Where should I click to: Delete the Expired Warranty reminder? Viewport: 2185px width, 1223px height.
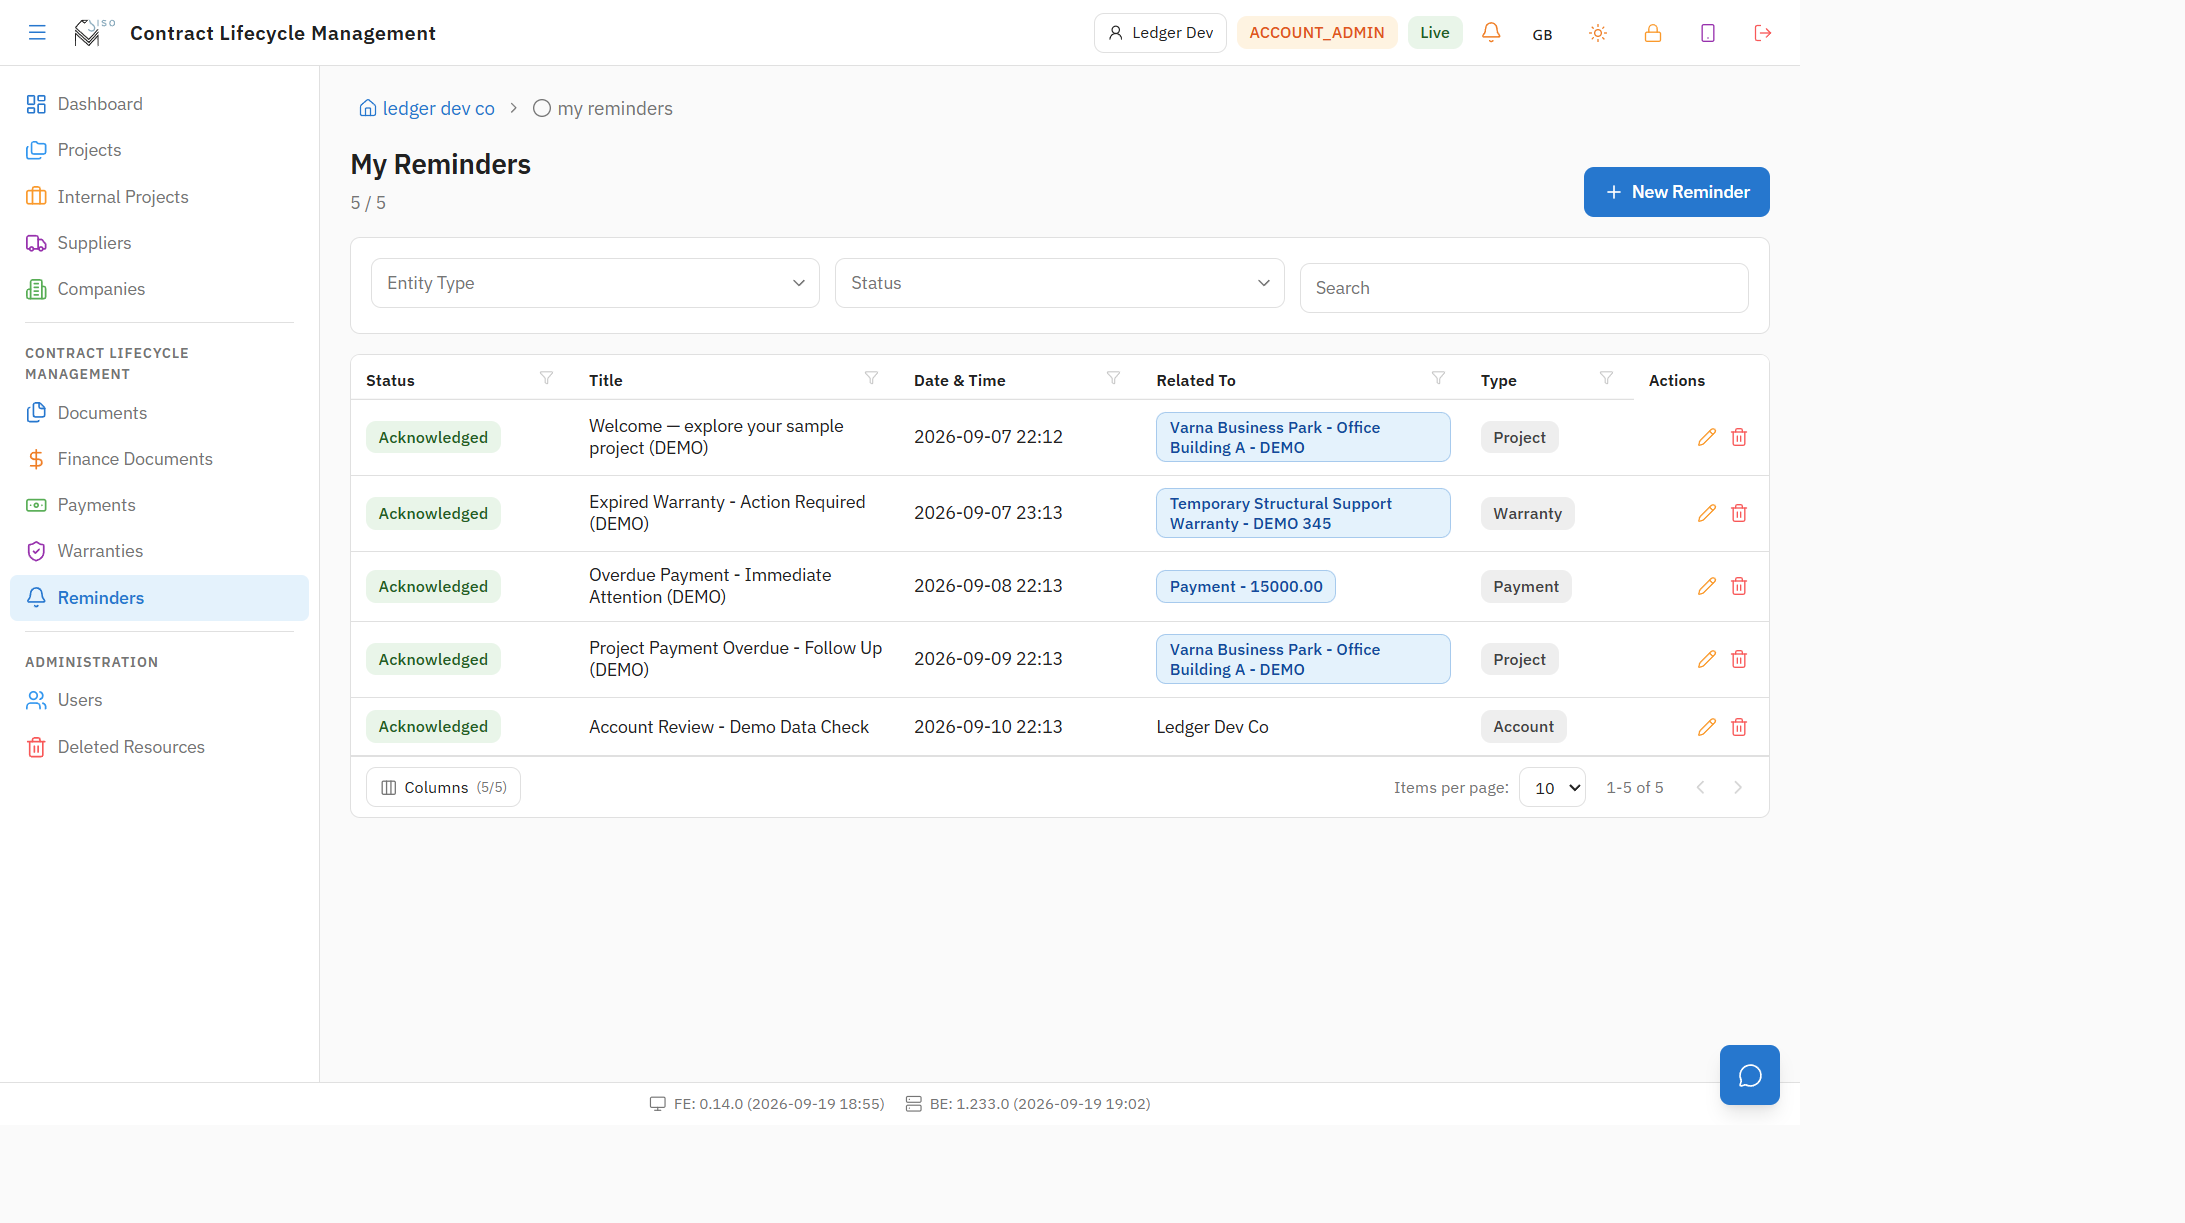pos(1739,513)
